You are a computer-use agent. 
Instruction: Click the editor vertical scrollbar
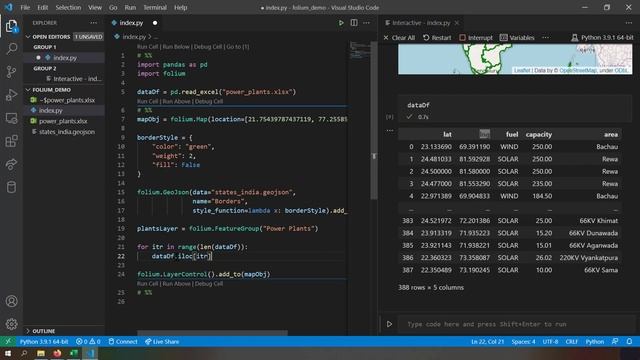[x=374, y=121]
